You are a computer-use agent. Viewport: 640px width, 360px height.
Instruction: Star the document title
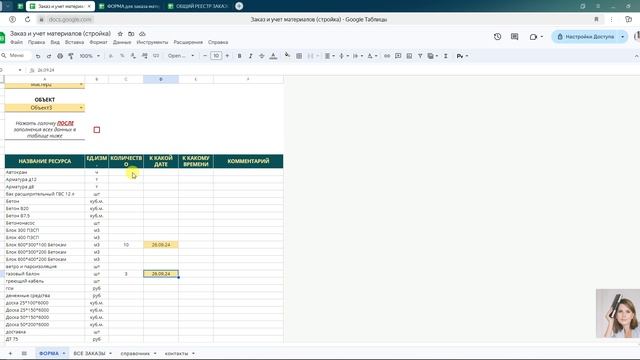coord(120,34)
